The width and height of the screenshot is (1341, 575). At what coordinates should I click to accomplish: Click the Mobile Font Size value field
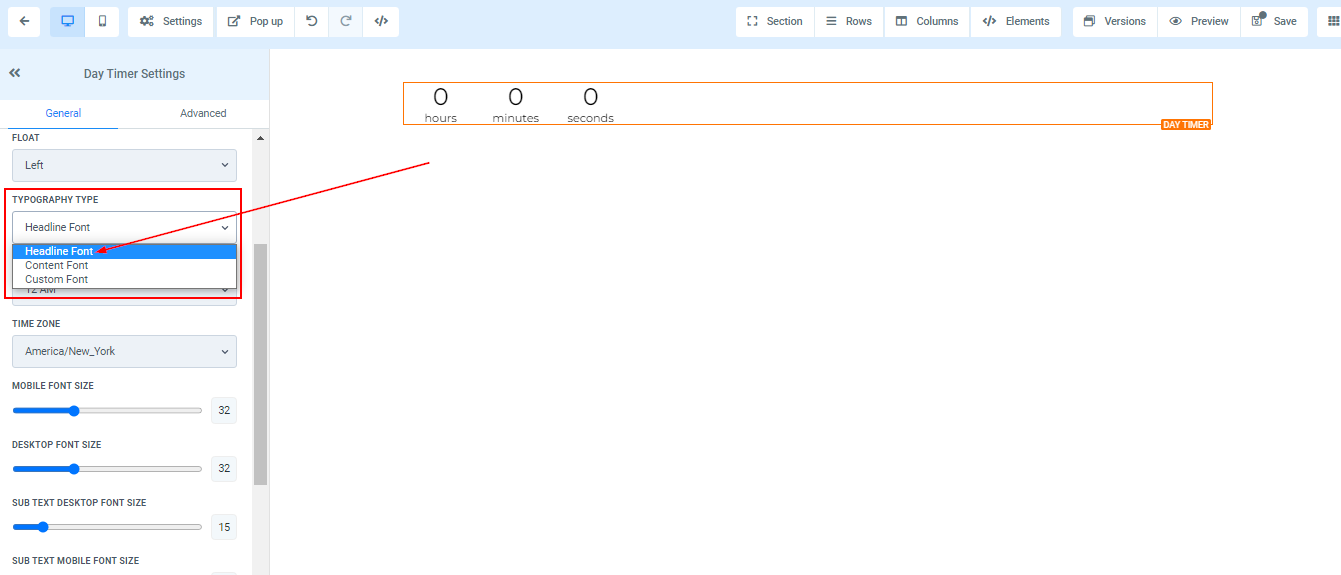(x=224, y=410)
